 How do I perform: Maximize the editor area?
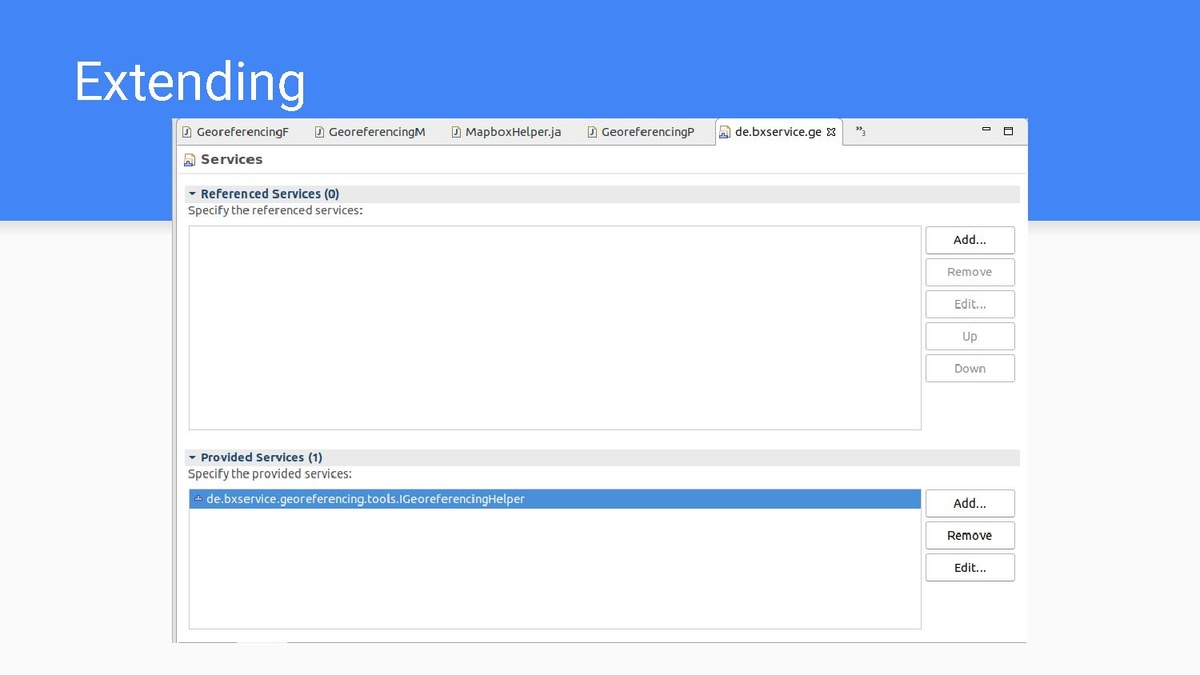coord(1008,131)
